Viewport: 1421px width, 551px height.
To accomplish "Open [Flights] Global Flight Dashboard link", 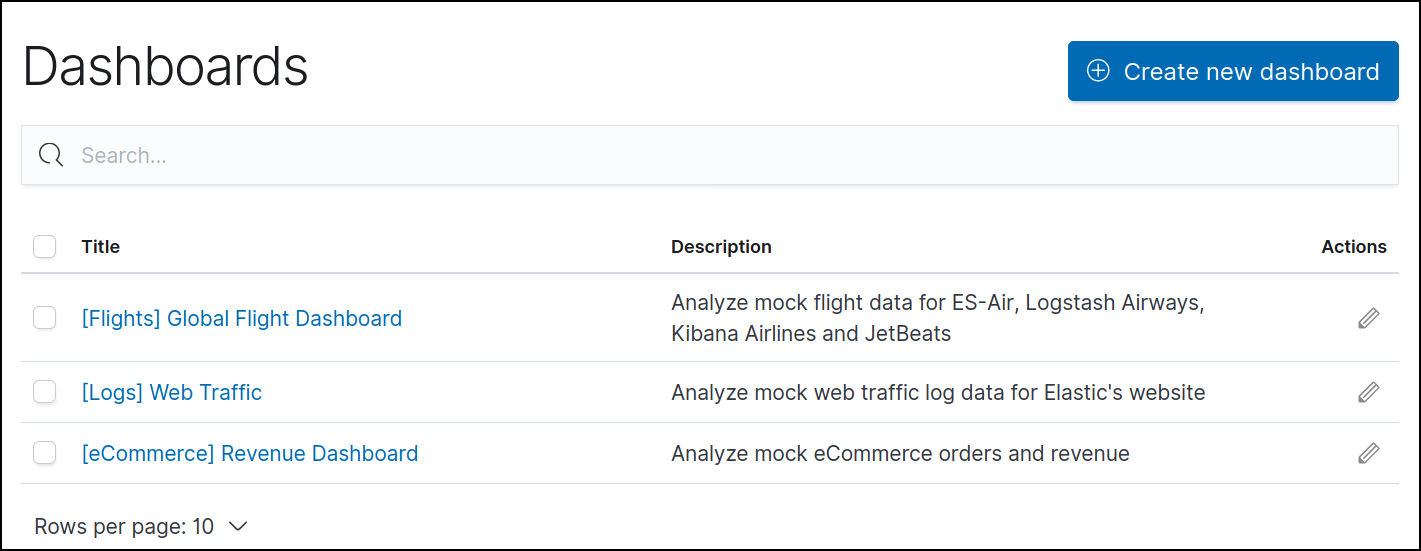I will [241, 318].
